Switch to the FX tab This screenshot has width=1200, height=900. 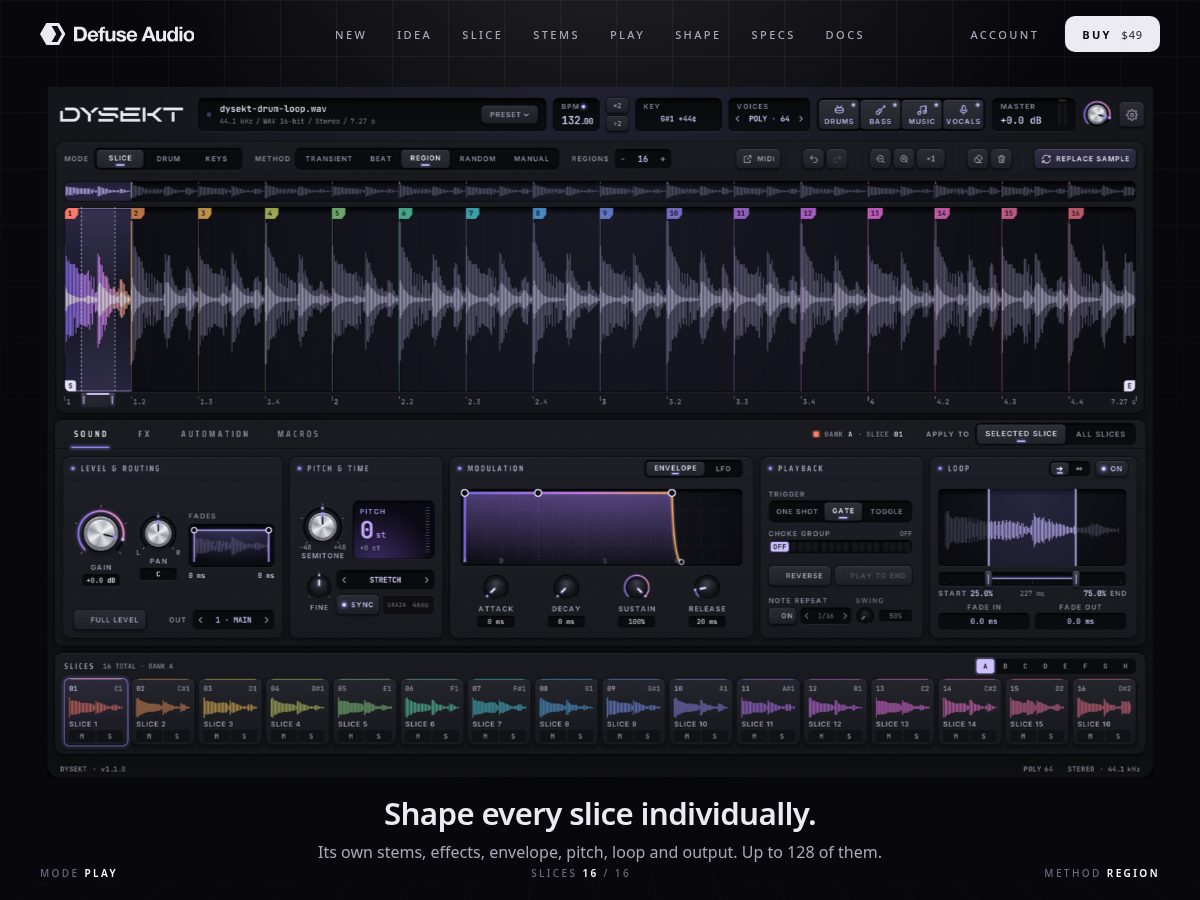coord(144,434)
